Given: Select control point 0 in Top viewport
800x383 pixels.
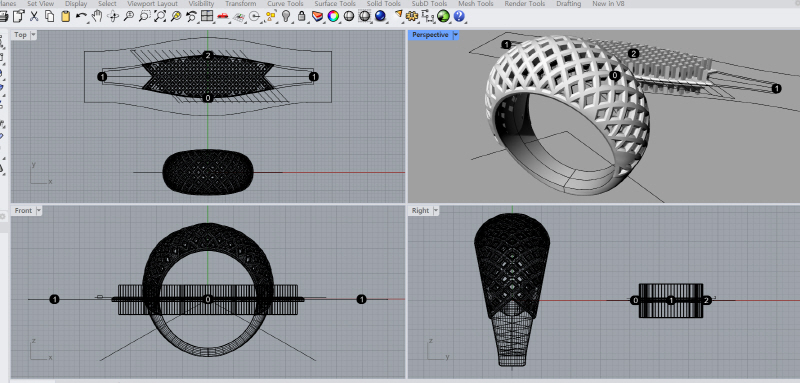Looking at the screenshot, I should (x=207, y=97).
